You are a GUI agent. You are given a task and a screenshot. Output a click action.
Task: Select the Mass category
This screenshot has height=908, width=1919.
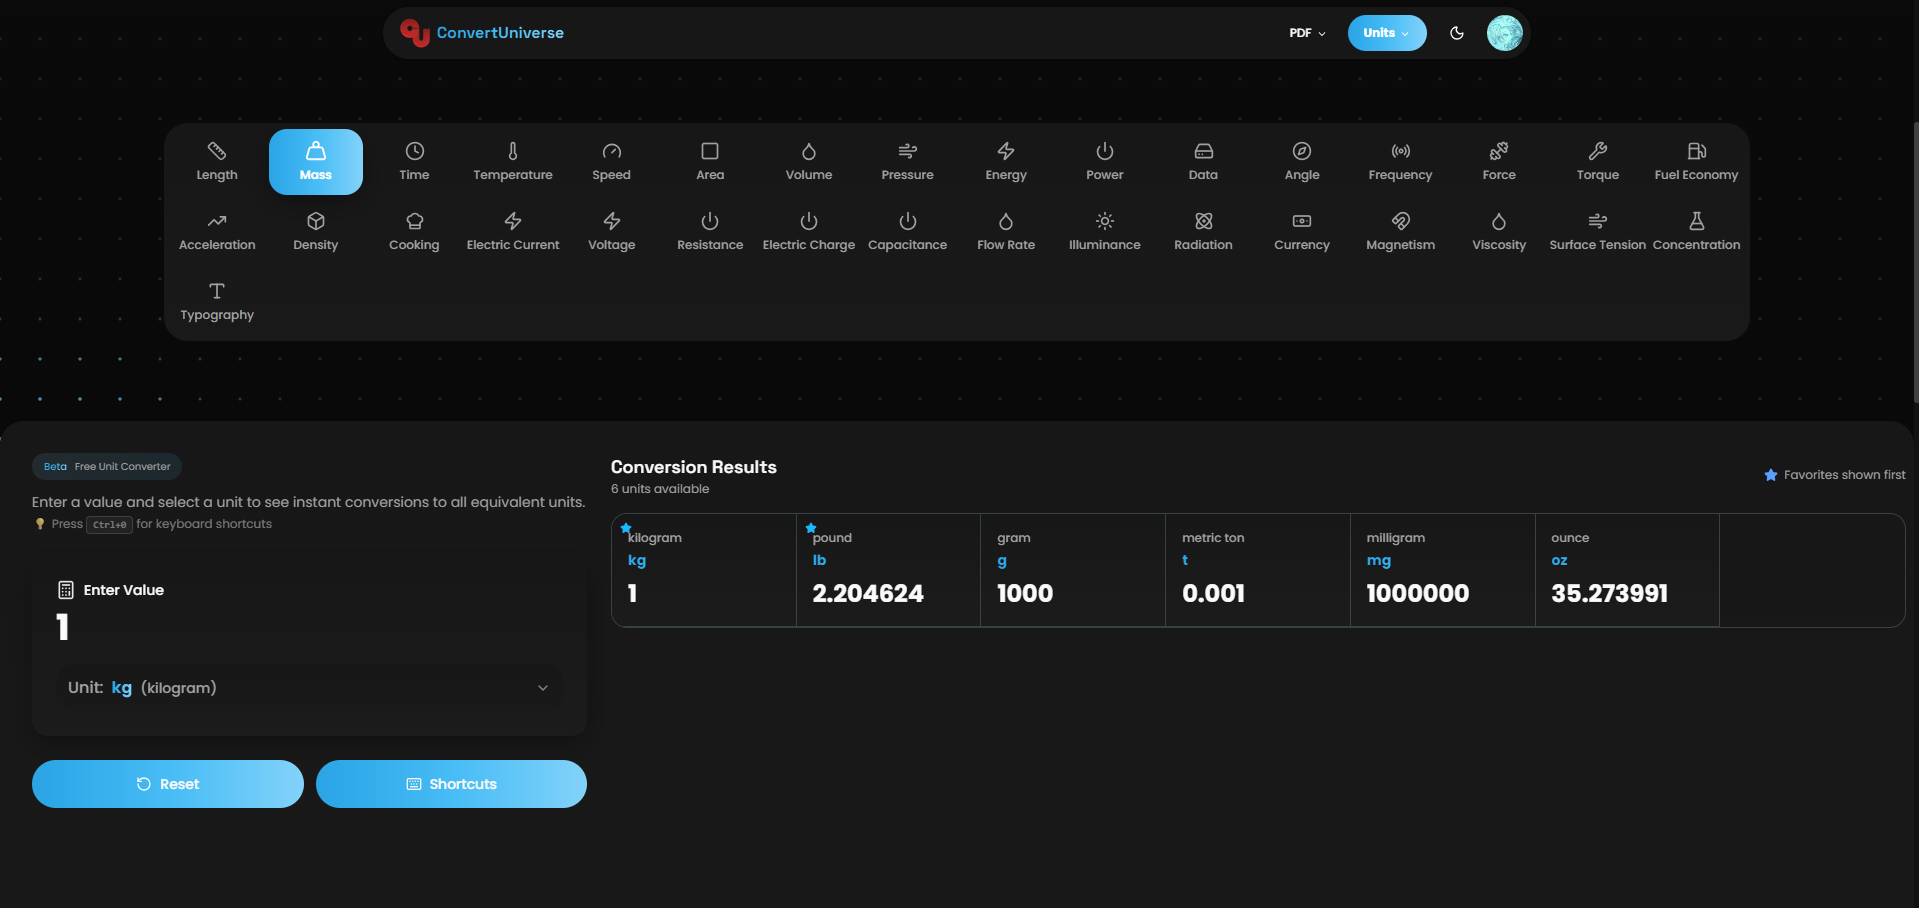click(x=316, y=161)
